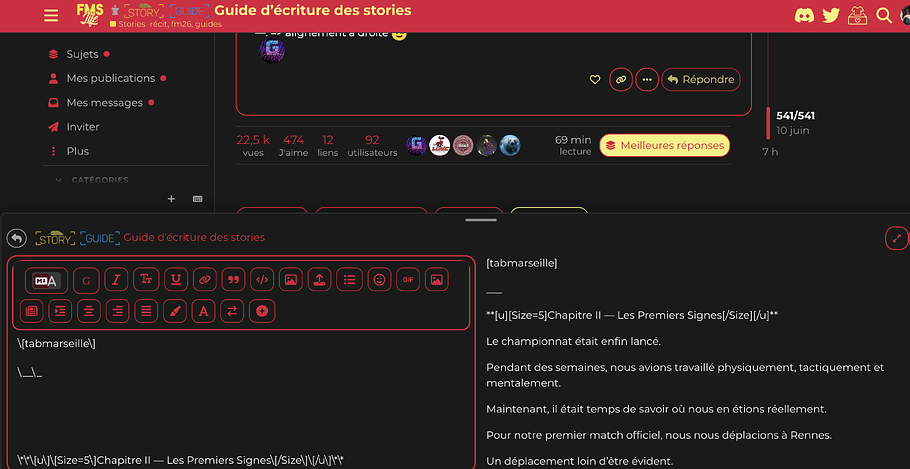Click first image insert icon after code
Image resolution: width=910 pixels, height=469 pixels.
coord(291,280)
